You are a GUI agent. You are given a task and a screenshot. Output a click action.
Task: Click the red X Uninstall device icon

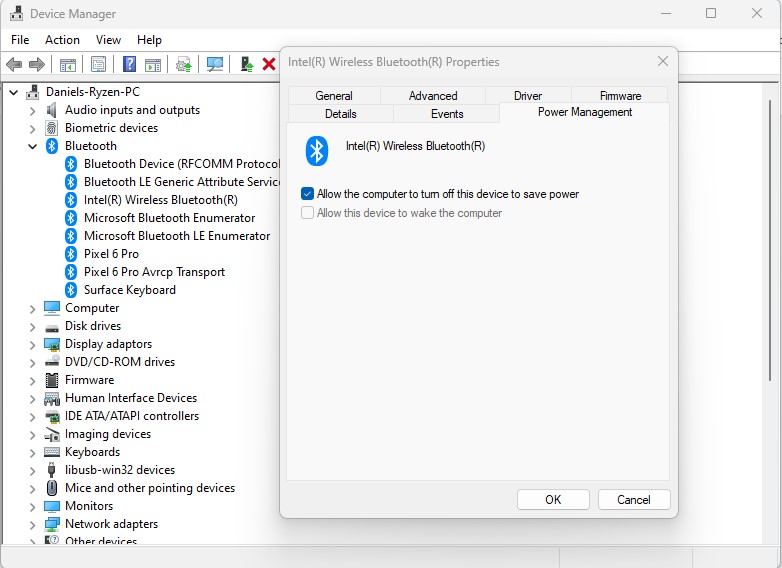269,64
